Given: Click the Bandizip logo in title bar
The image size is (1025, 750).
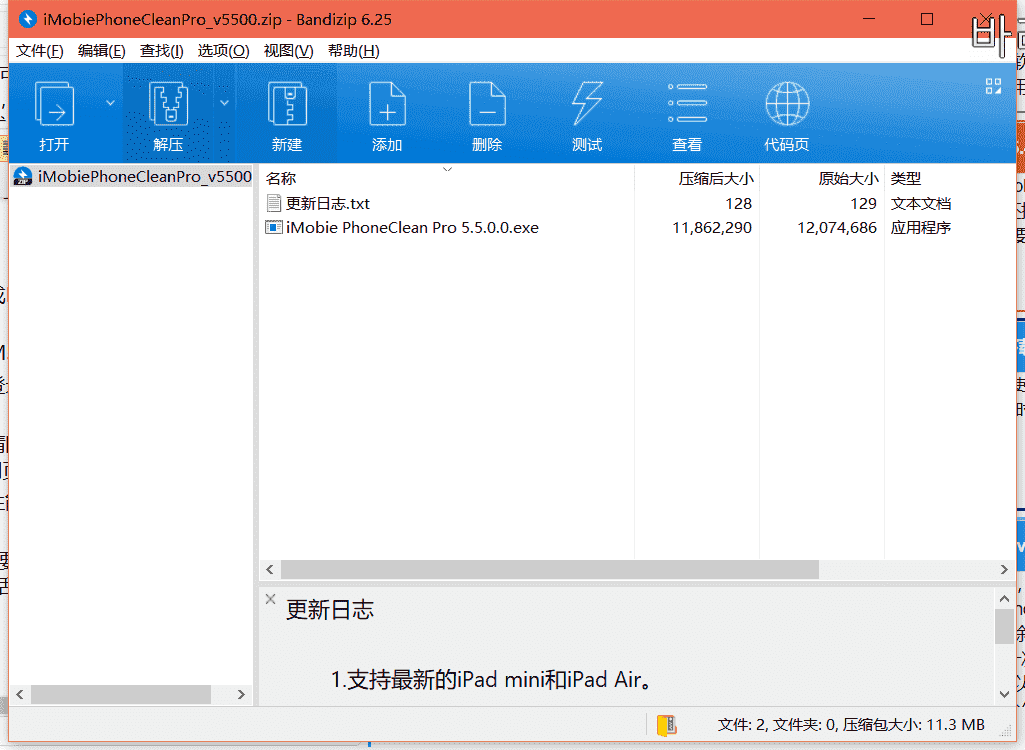Looking at the screenshot, I should (x=27, y=20).
